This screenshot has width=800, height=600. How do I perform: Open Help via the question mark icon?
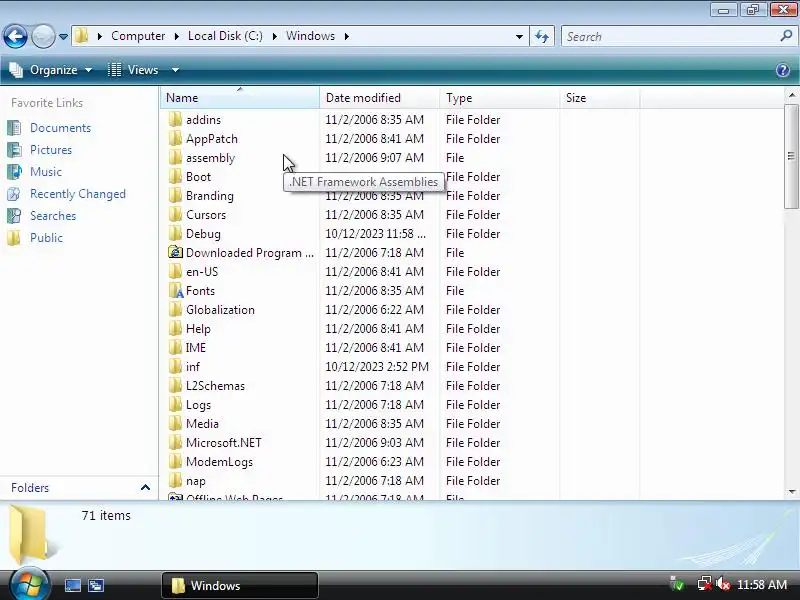click(783, 70)
